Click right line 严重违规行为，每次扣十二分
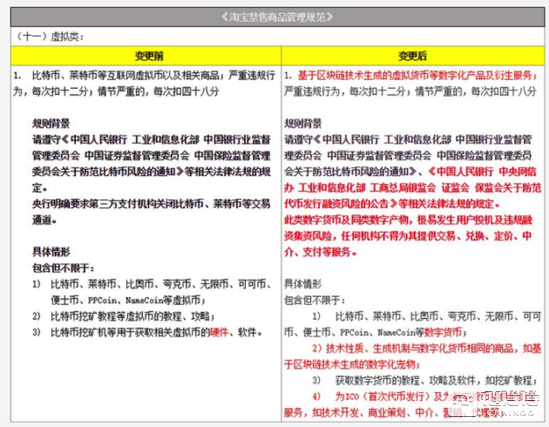The width and height of the screenshot is (549, 427). (344, 91)
